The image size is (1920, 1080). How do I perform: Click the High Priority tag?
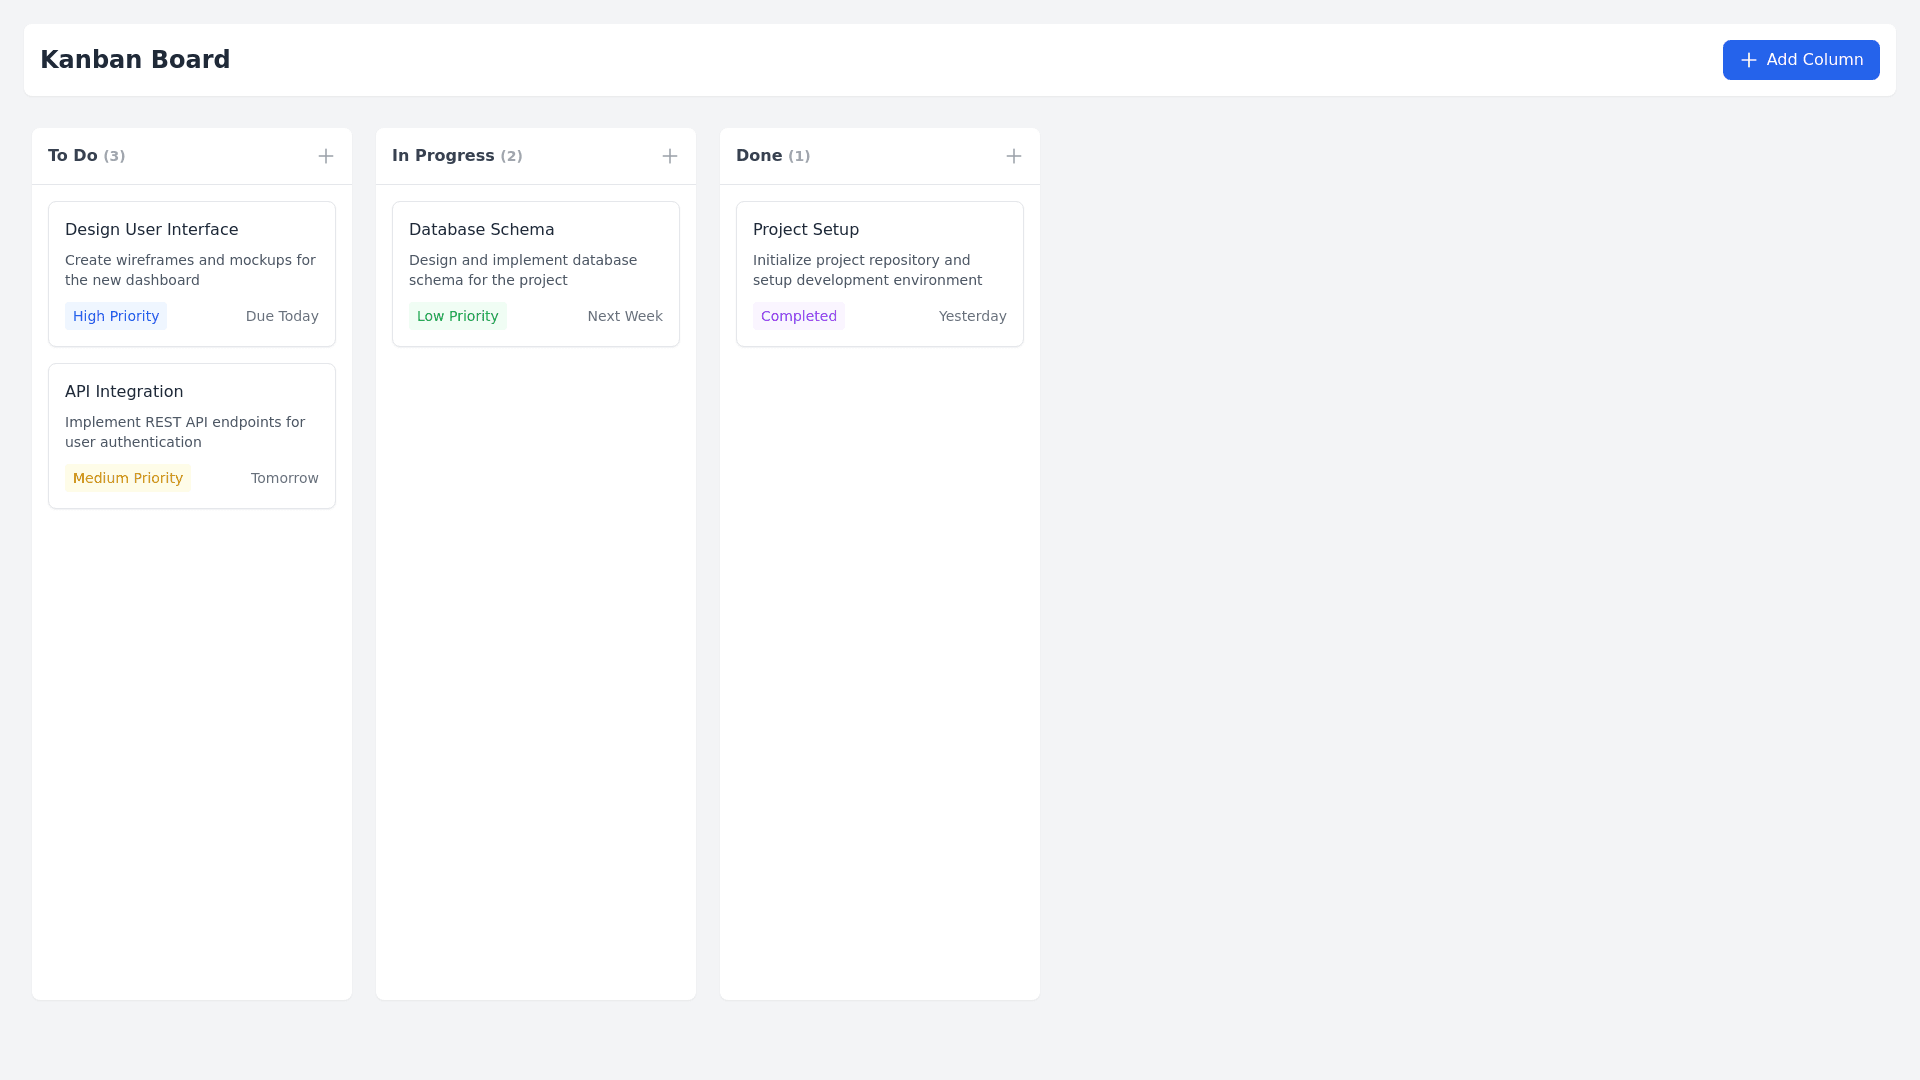click(x=116, y=316)
